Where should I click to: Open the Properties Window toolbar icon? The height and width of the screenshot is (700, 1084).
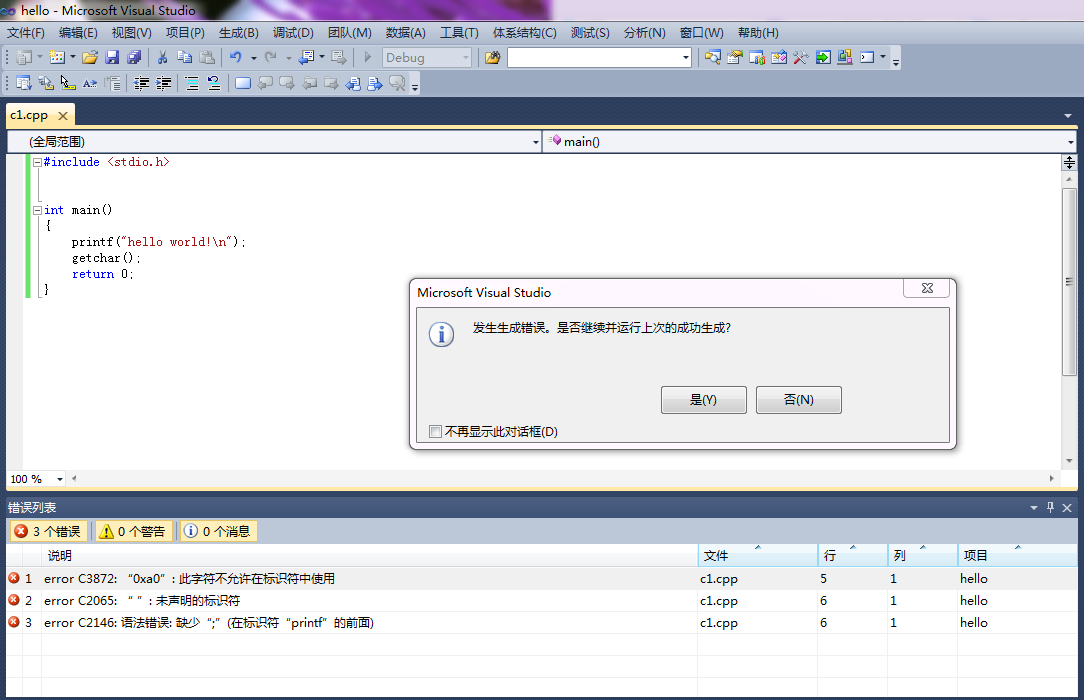tap(735, 57)
